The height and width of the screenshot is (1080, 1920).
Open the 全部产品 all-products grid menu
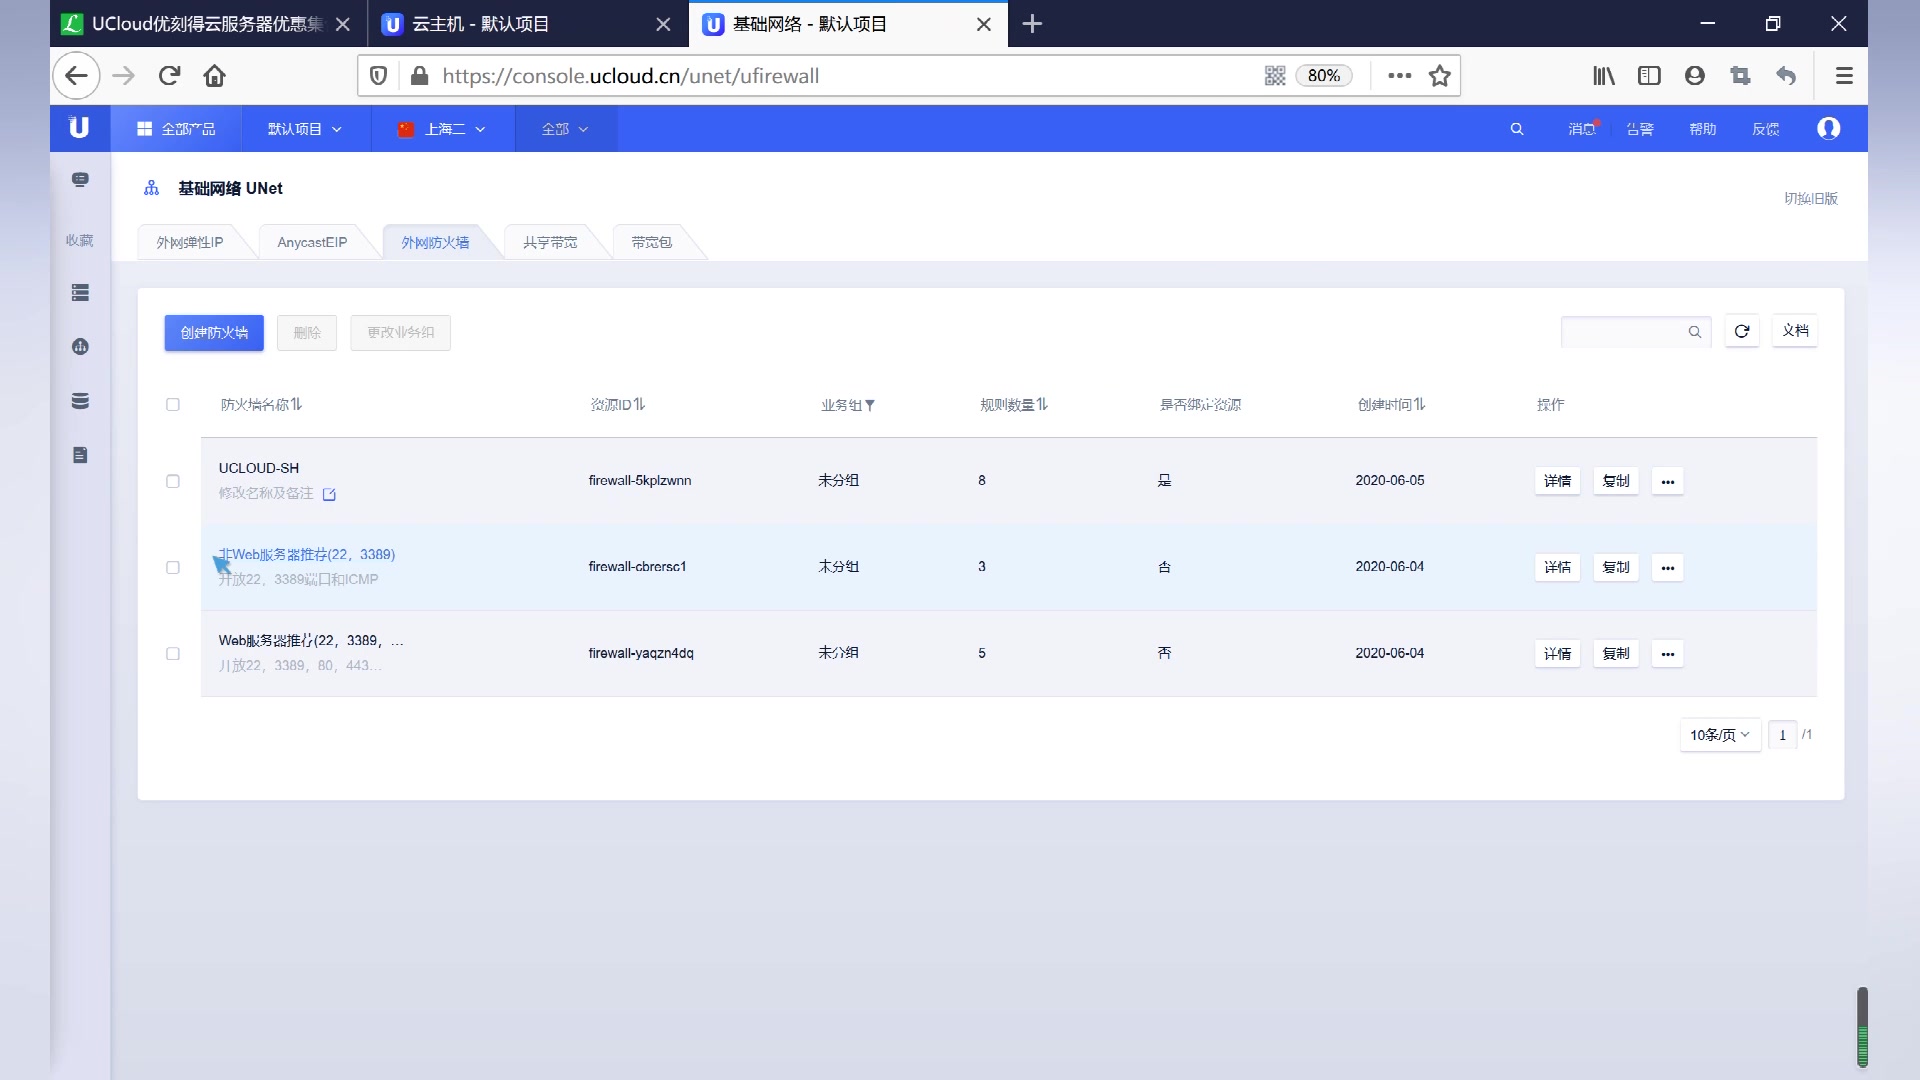coord(176,129)
